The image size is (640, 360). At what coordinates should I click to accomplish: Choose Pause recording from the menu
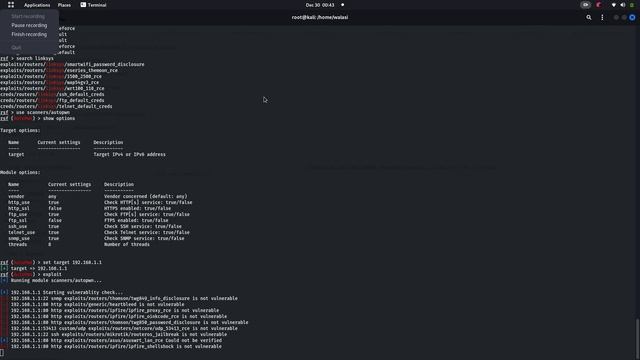(x=29, y=25)
